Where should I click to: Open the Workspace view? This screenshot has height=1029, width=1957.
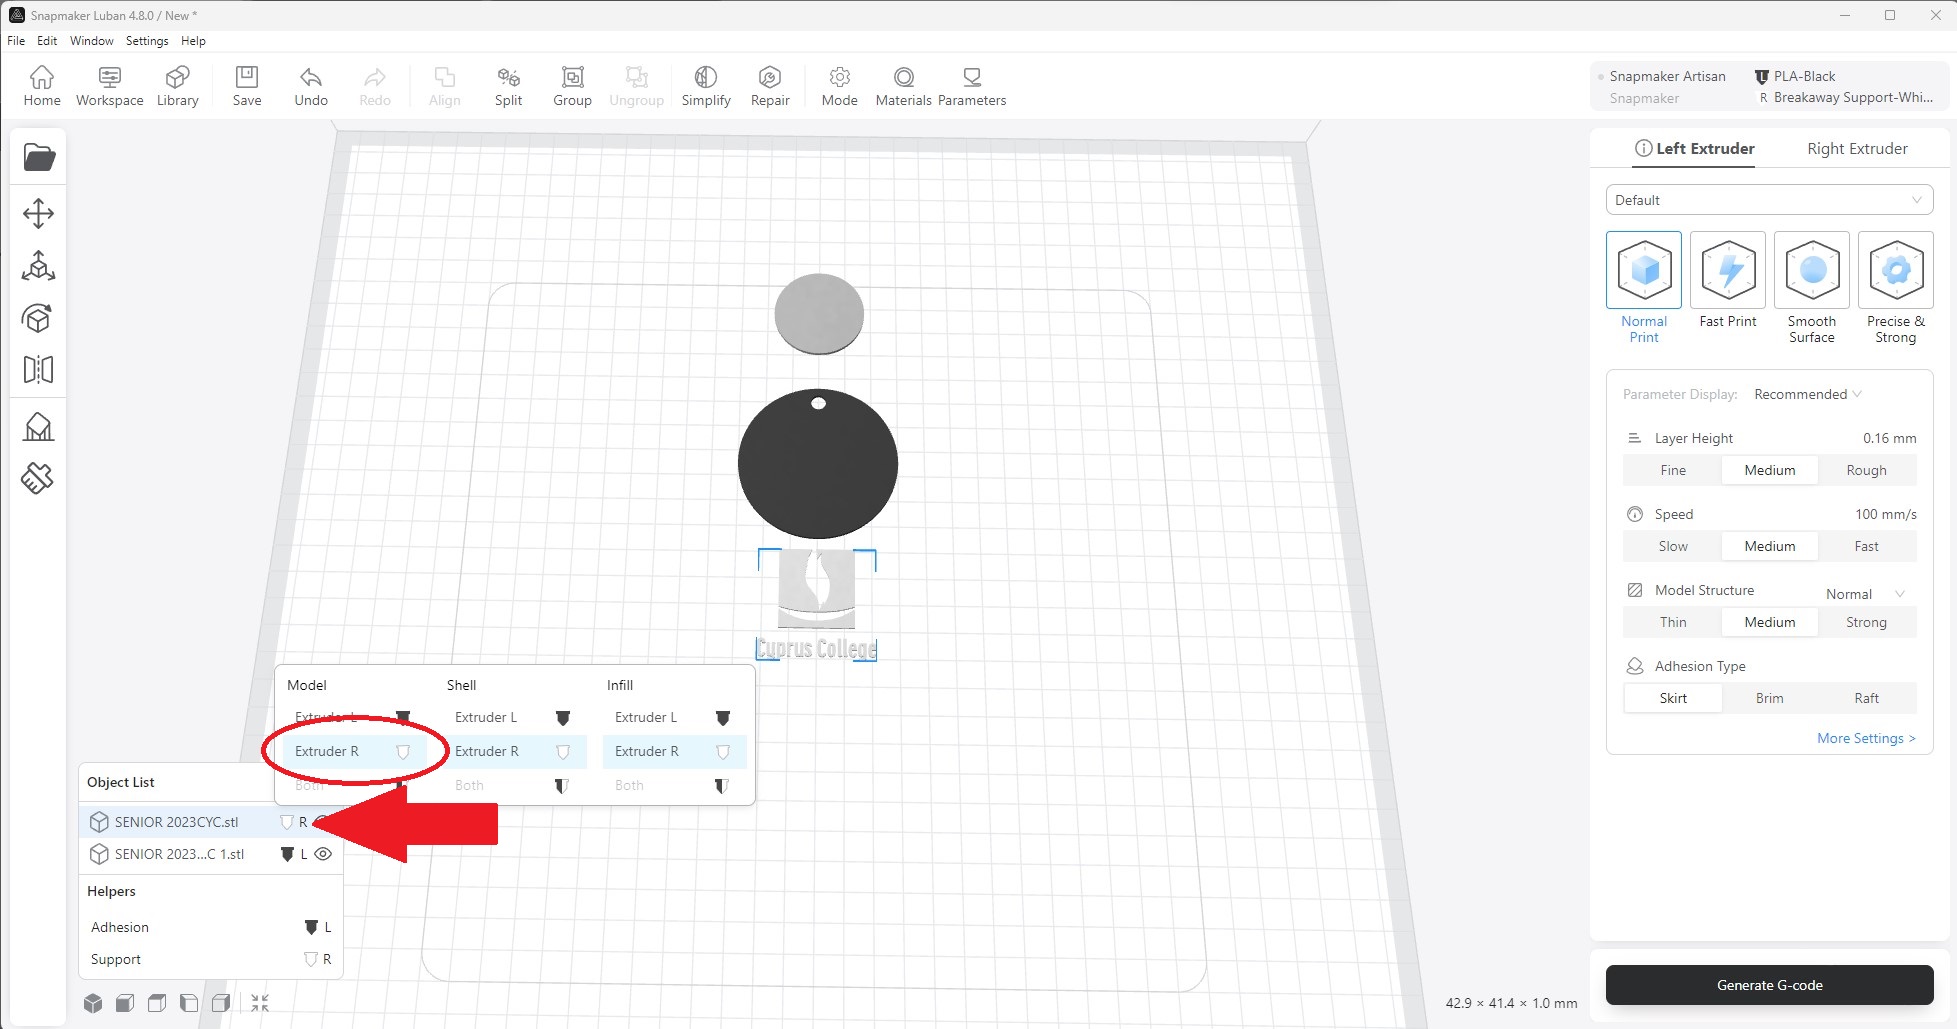(x=109, y=86)
